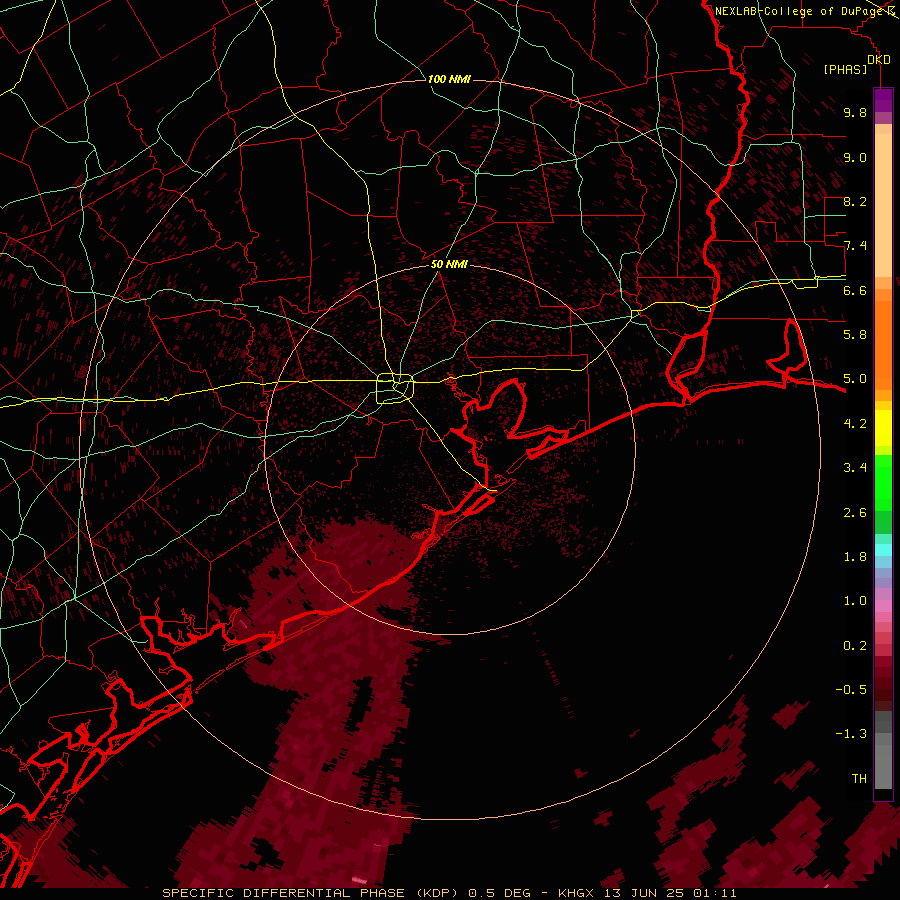This screenshot has height=900, width=900.
Task: Click the 01:11 timestamp
Action: (715, 893)
